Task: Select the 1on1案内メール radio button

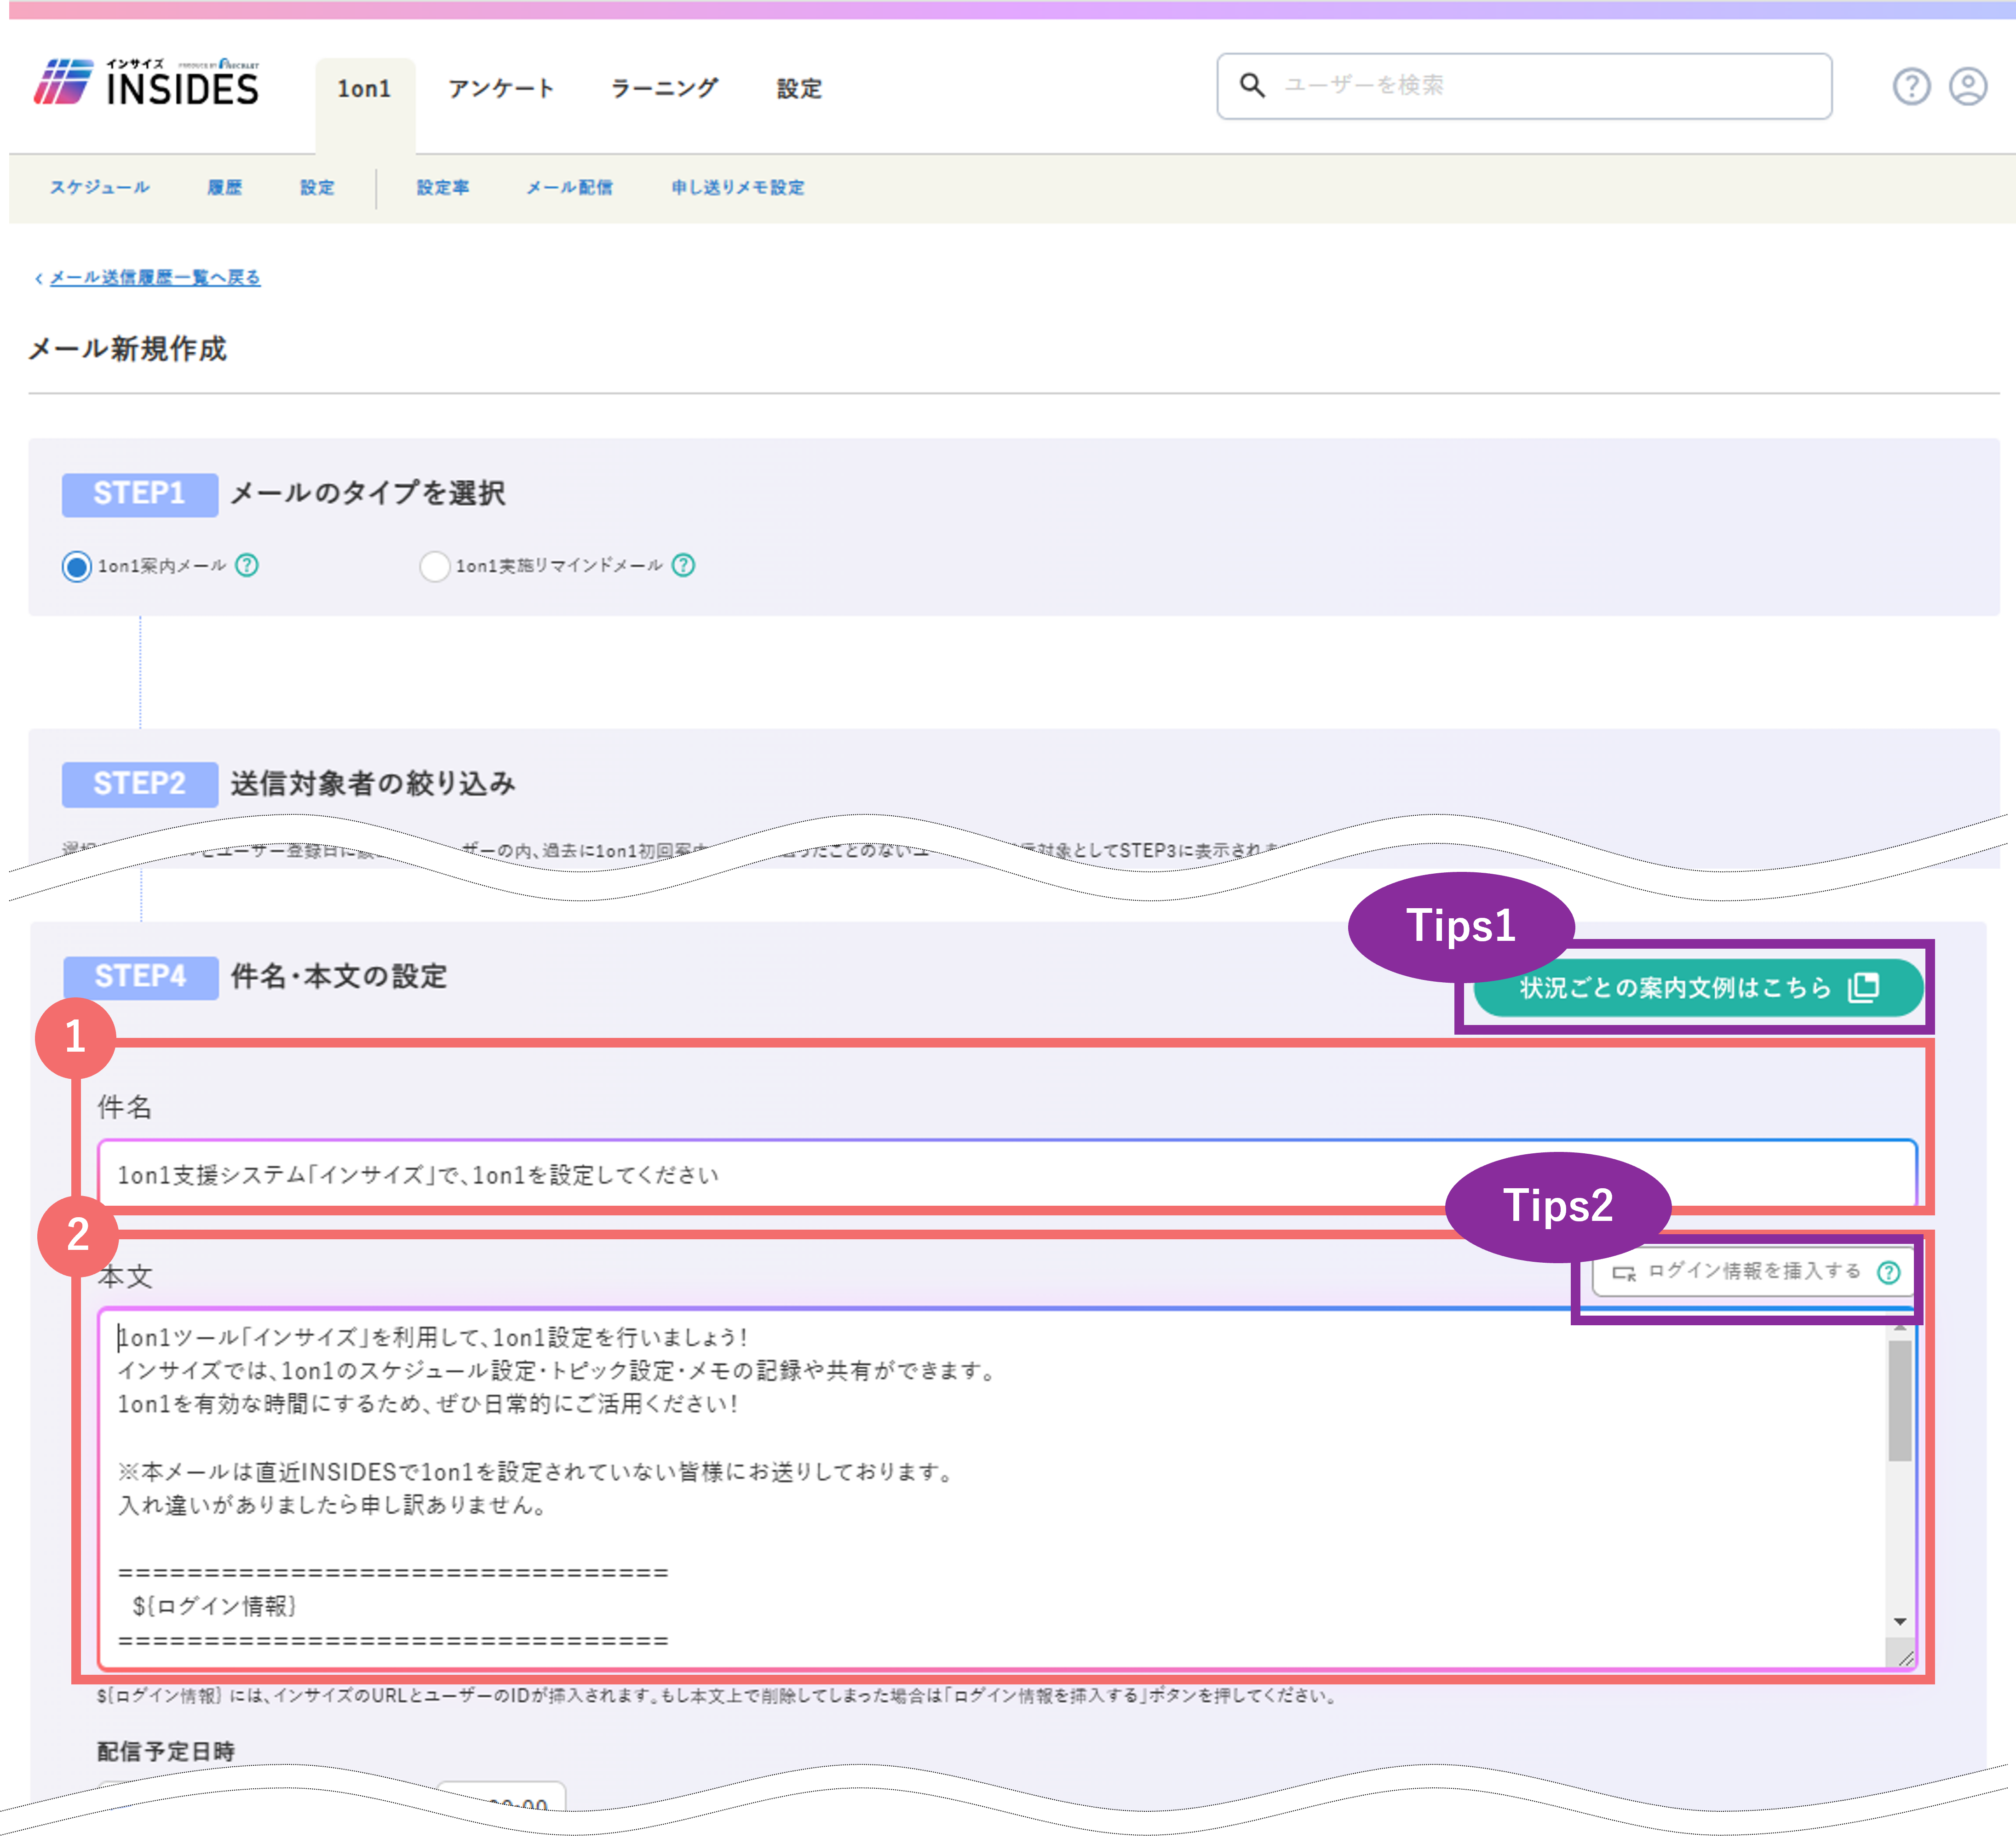Action: [x=76, y=566]
